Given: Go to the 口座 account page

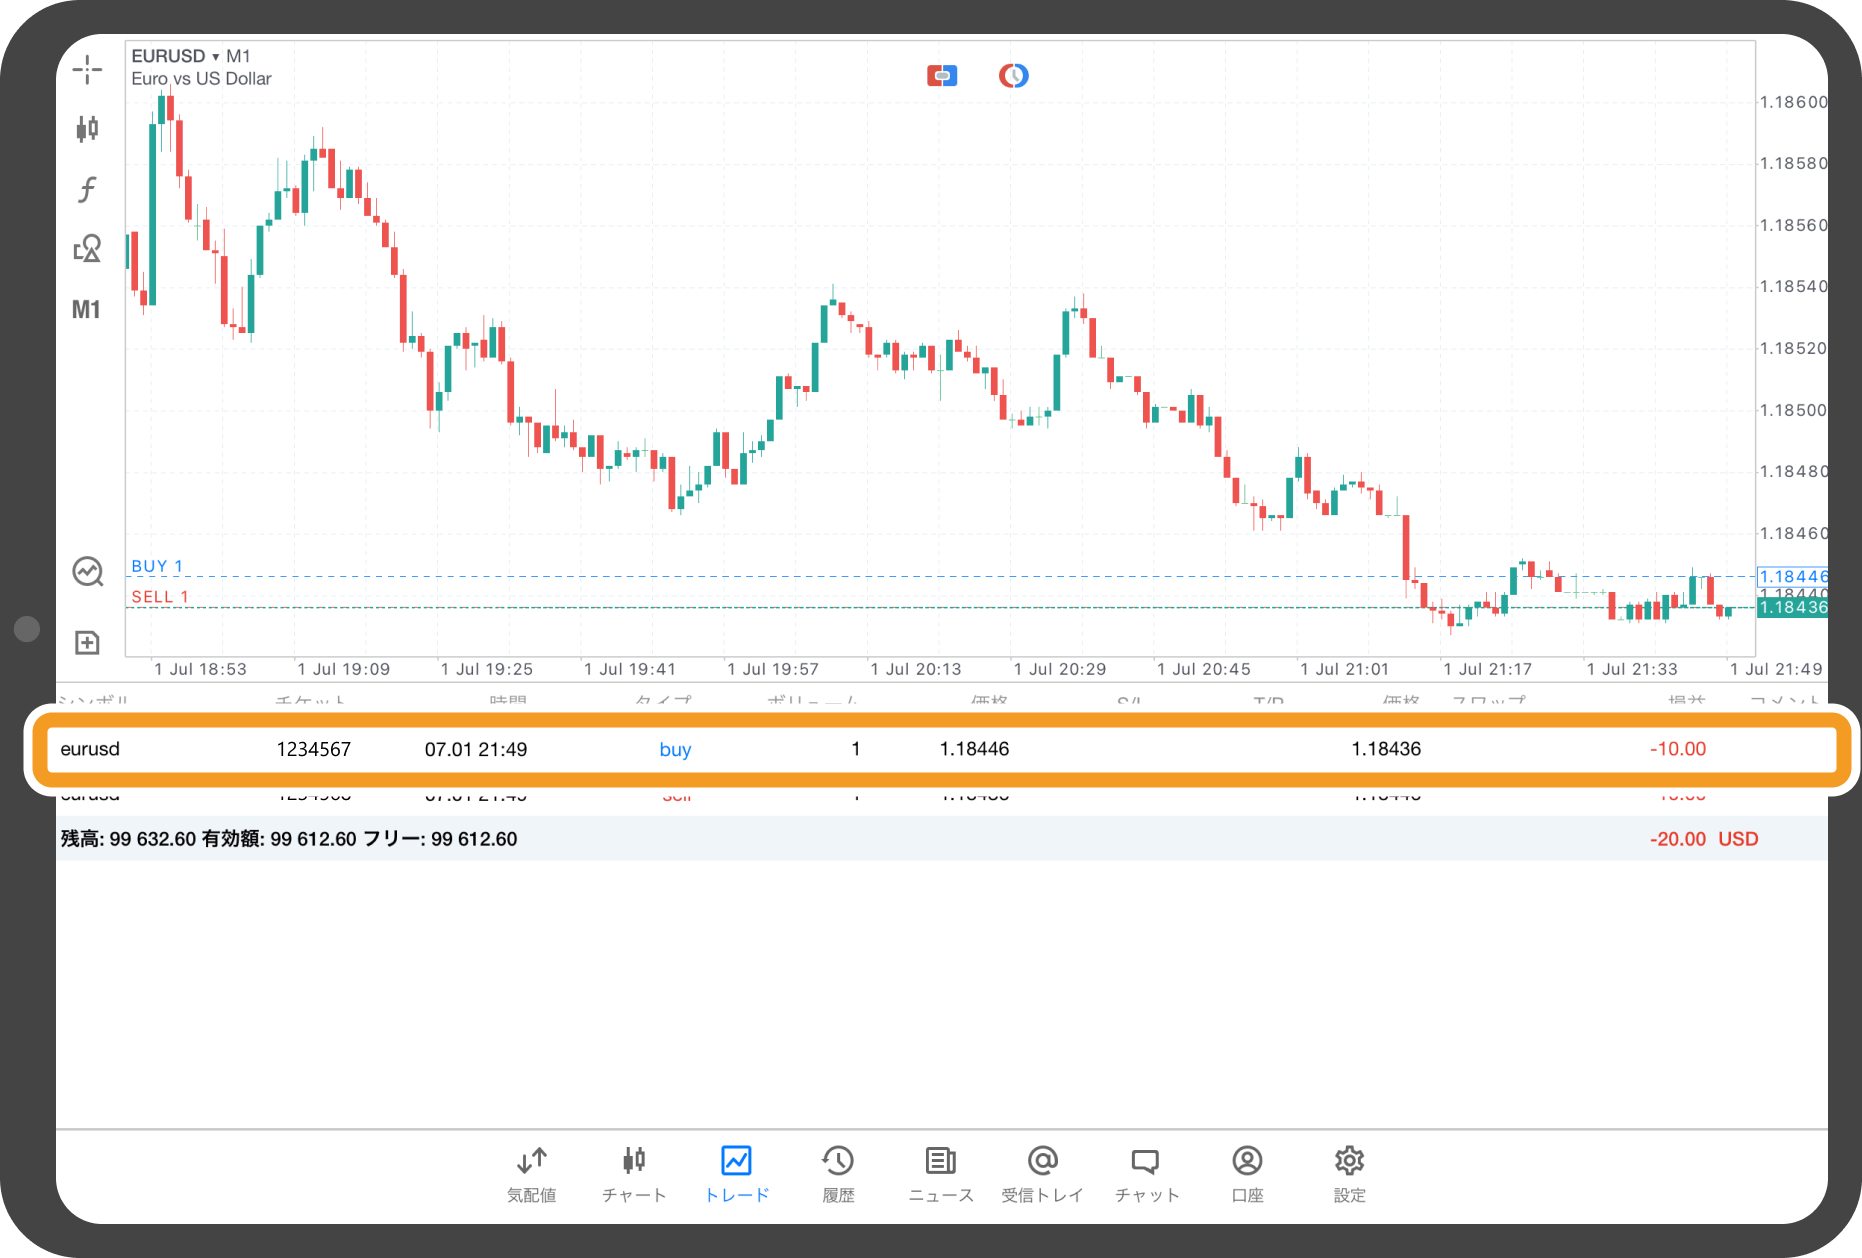Looking at the screenshot, I should pos(1247,1173).
